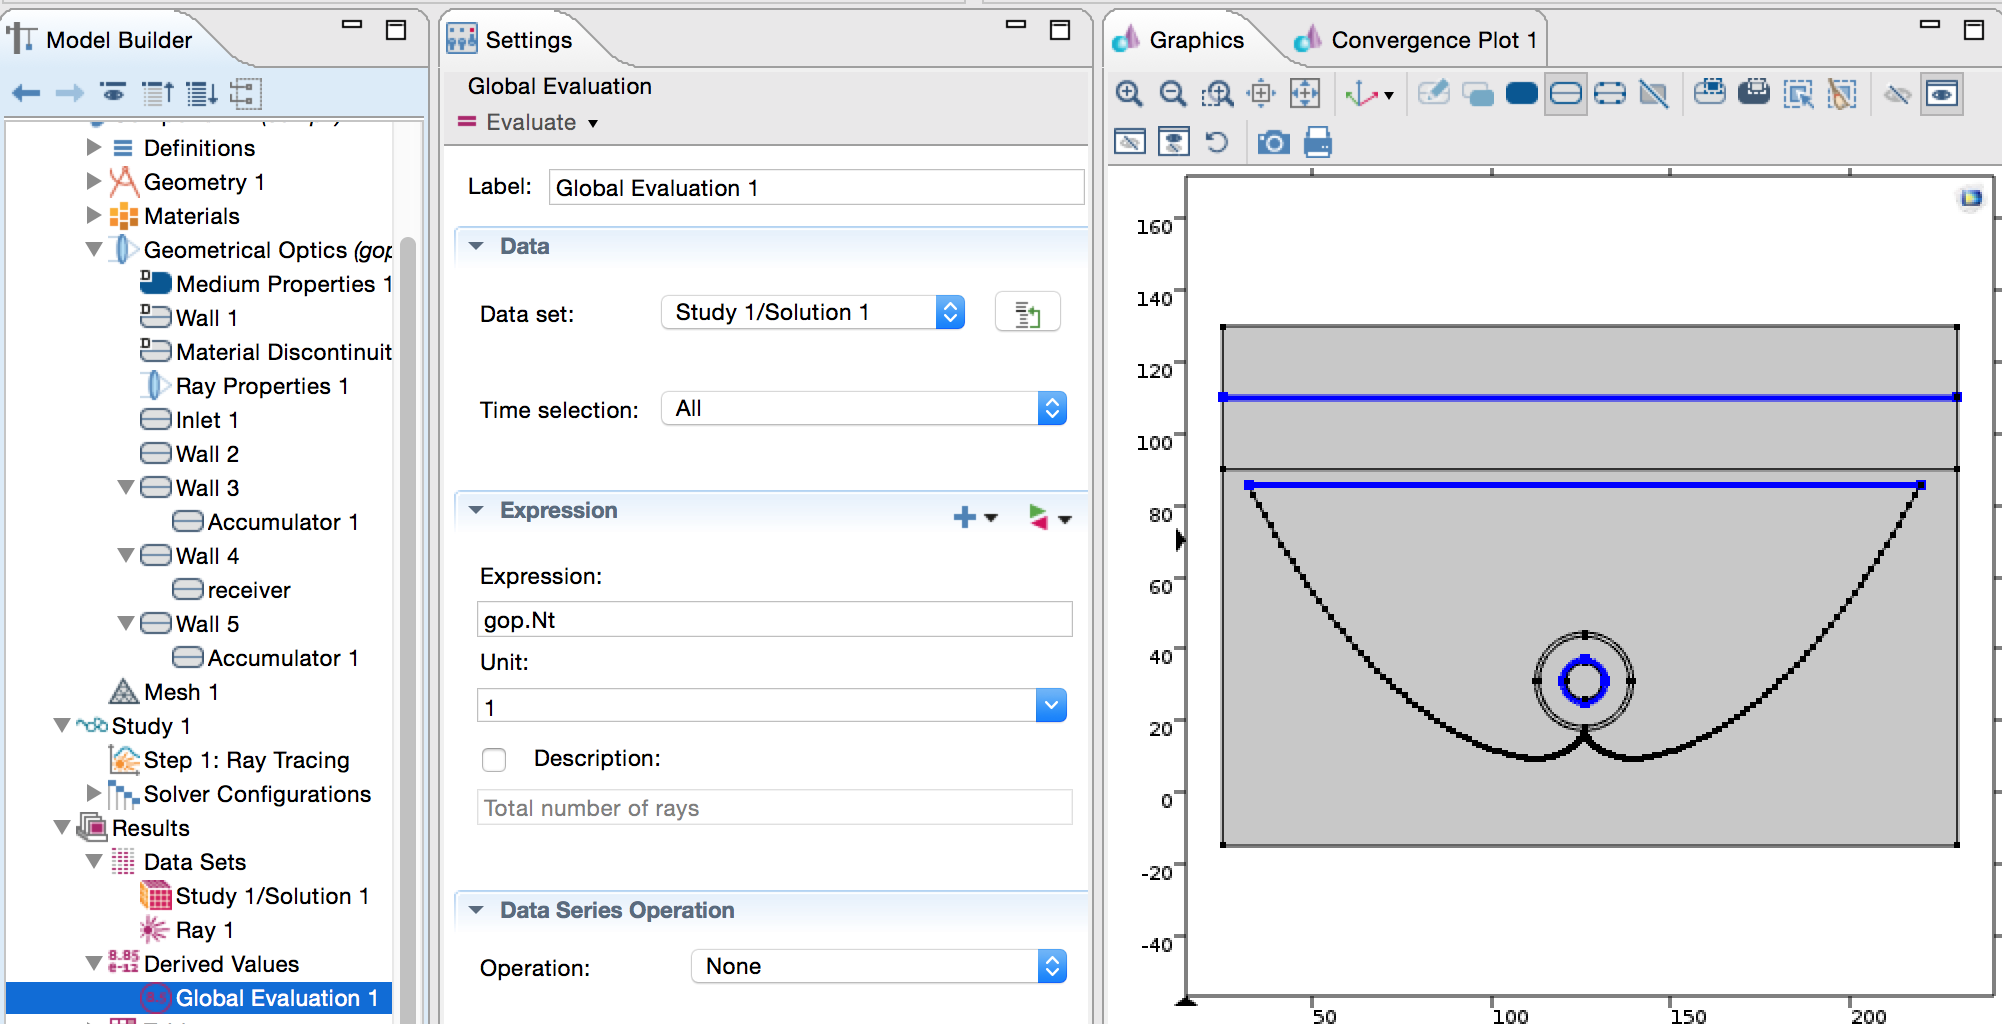Click the Expression input field

click(774, 620)
